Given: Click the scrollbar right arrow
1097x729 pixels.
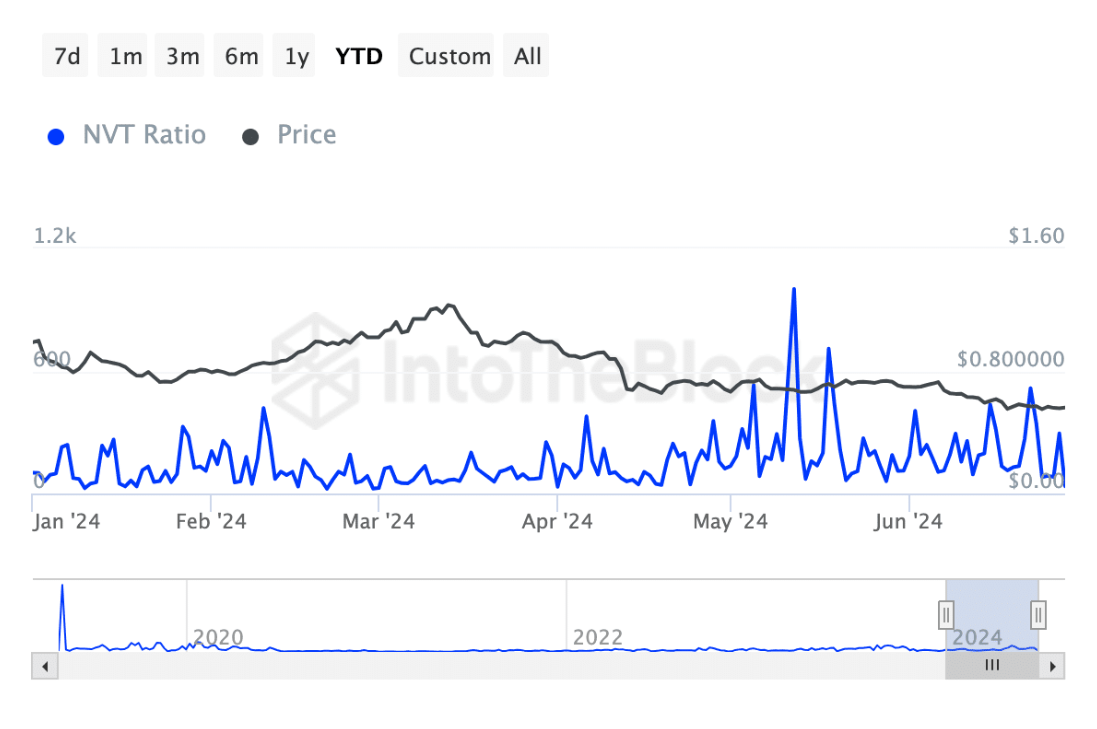Looking at the screenshot, I should pos(1054,666).
